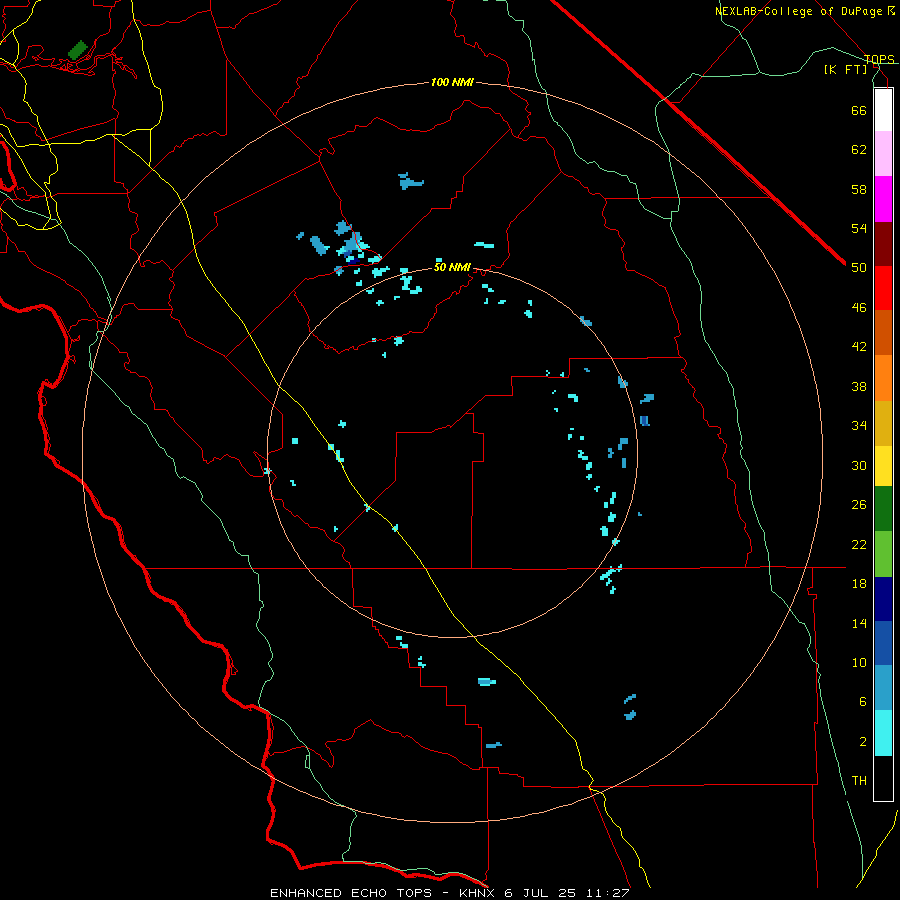Viewport: 900px width, 900px height.
Task: Click the cyan echo bar near bottom center
Action: click(487, 682)
